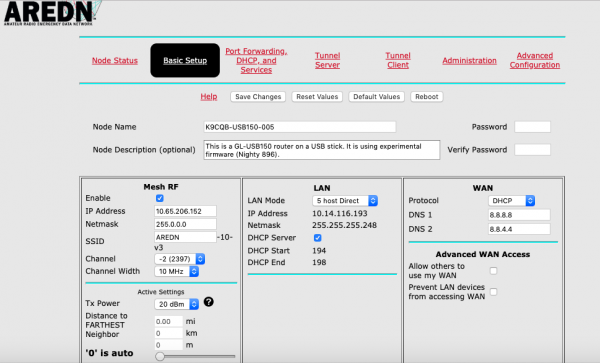600x363 pixels.
Task: Go to the Node Status page
Action: [x=115, y=60]
